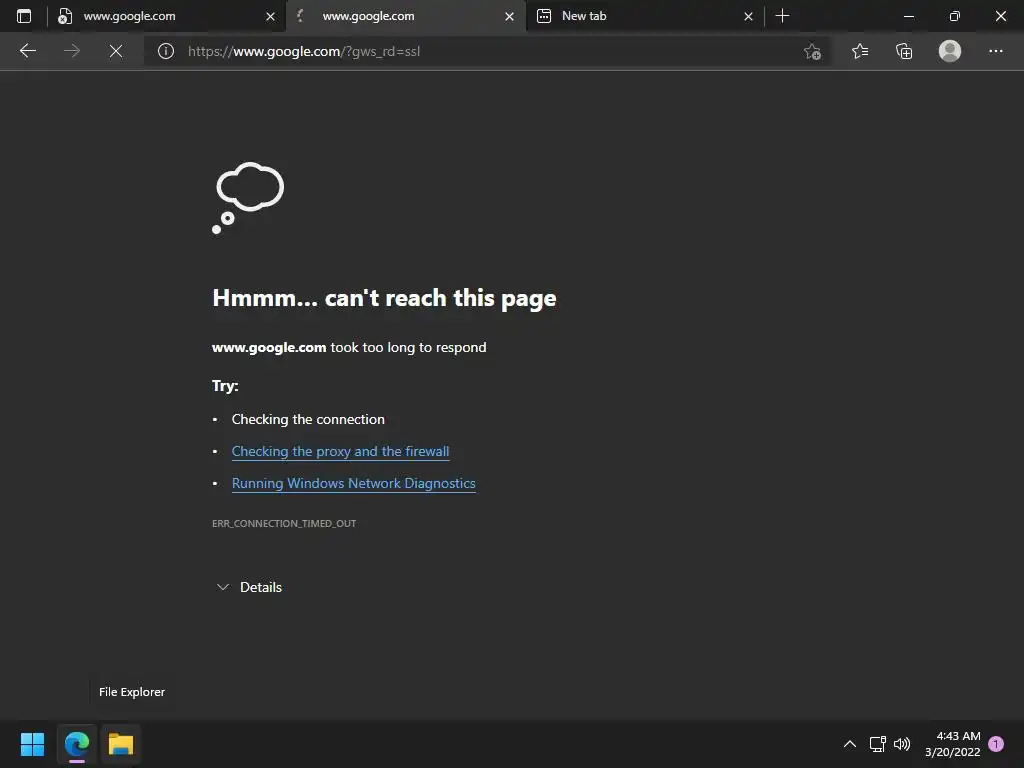This screenshot has width=1024, height=768.
Task: View site information icon in address bar
Action: tap(166, 51)
